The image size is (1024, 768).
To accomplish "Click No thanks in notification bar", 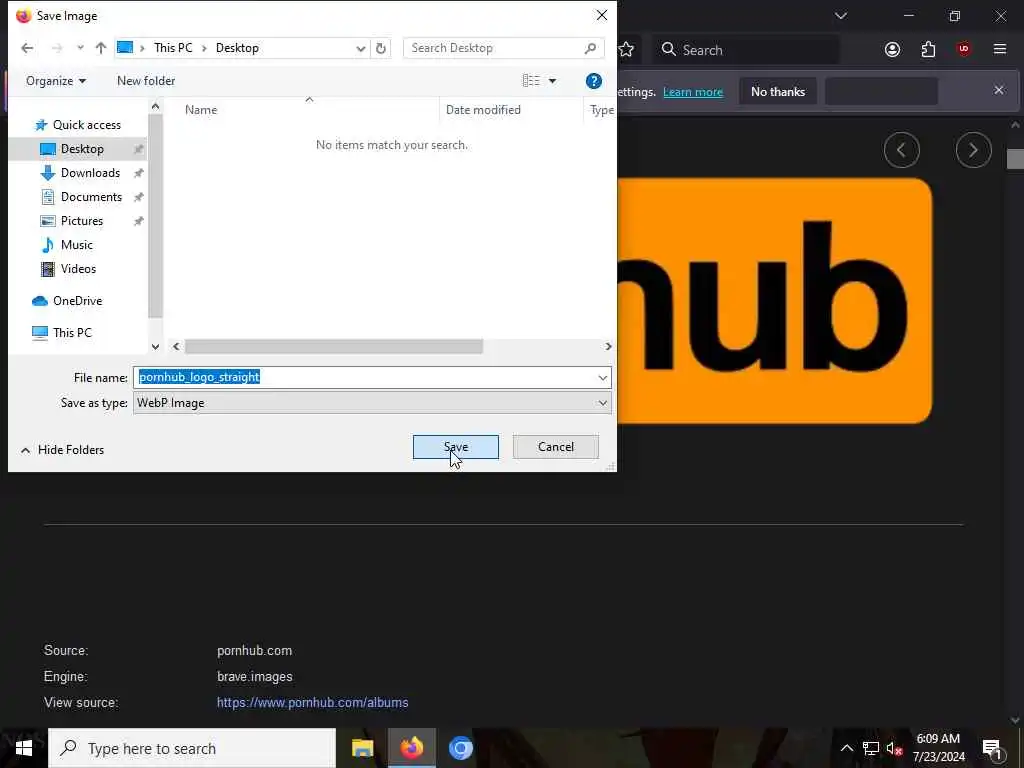I will [x=778, y=92].
